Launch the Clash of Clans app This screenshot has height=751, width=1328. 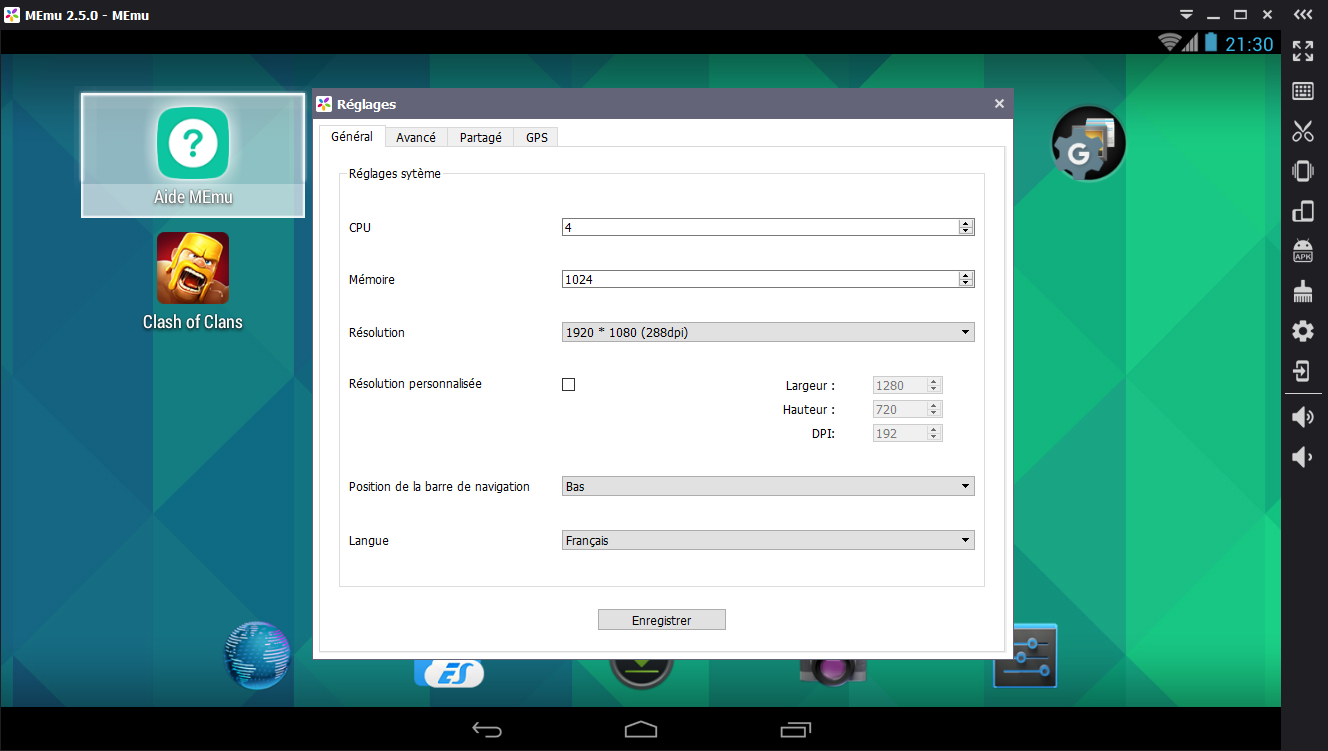pos(193,268)
